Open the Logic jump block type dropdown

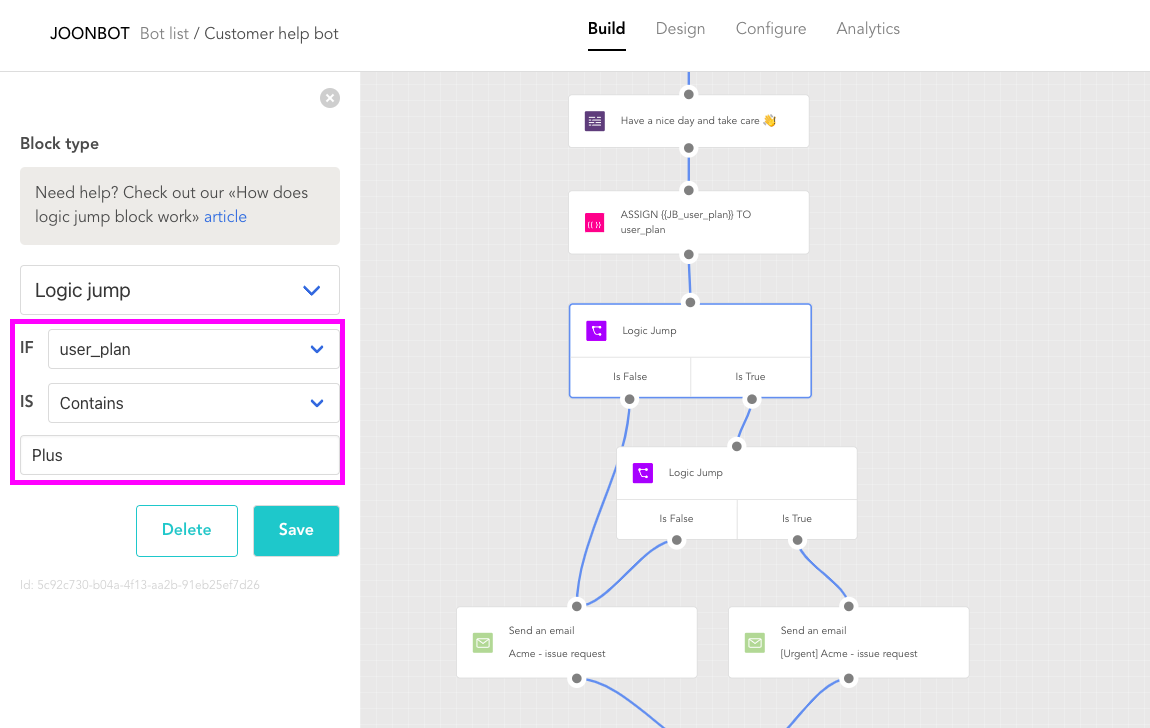(x=180, y=290)
